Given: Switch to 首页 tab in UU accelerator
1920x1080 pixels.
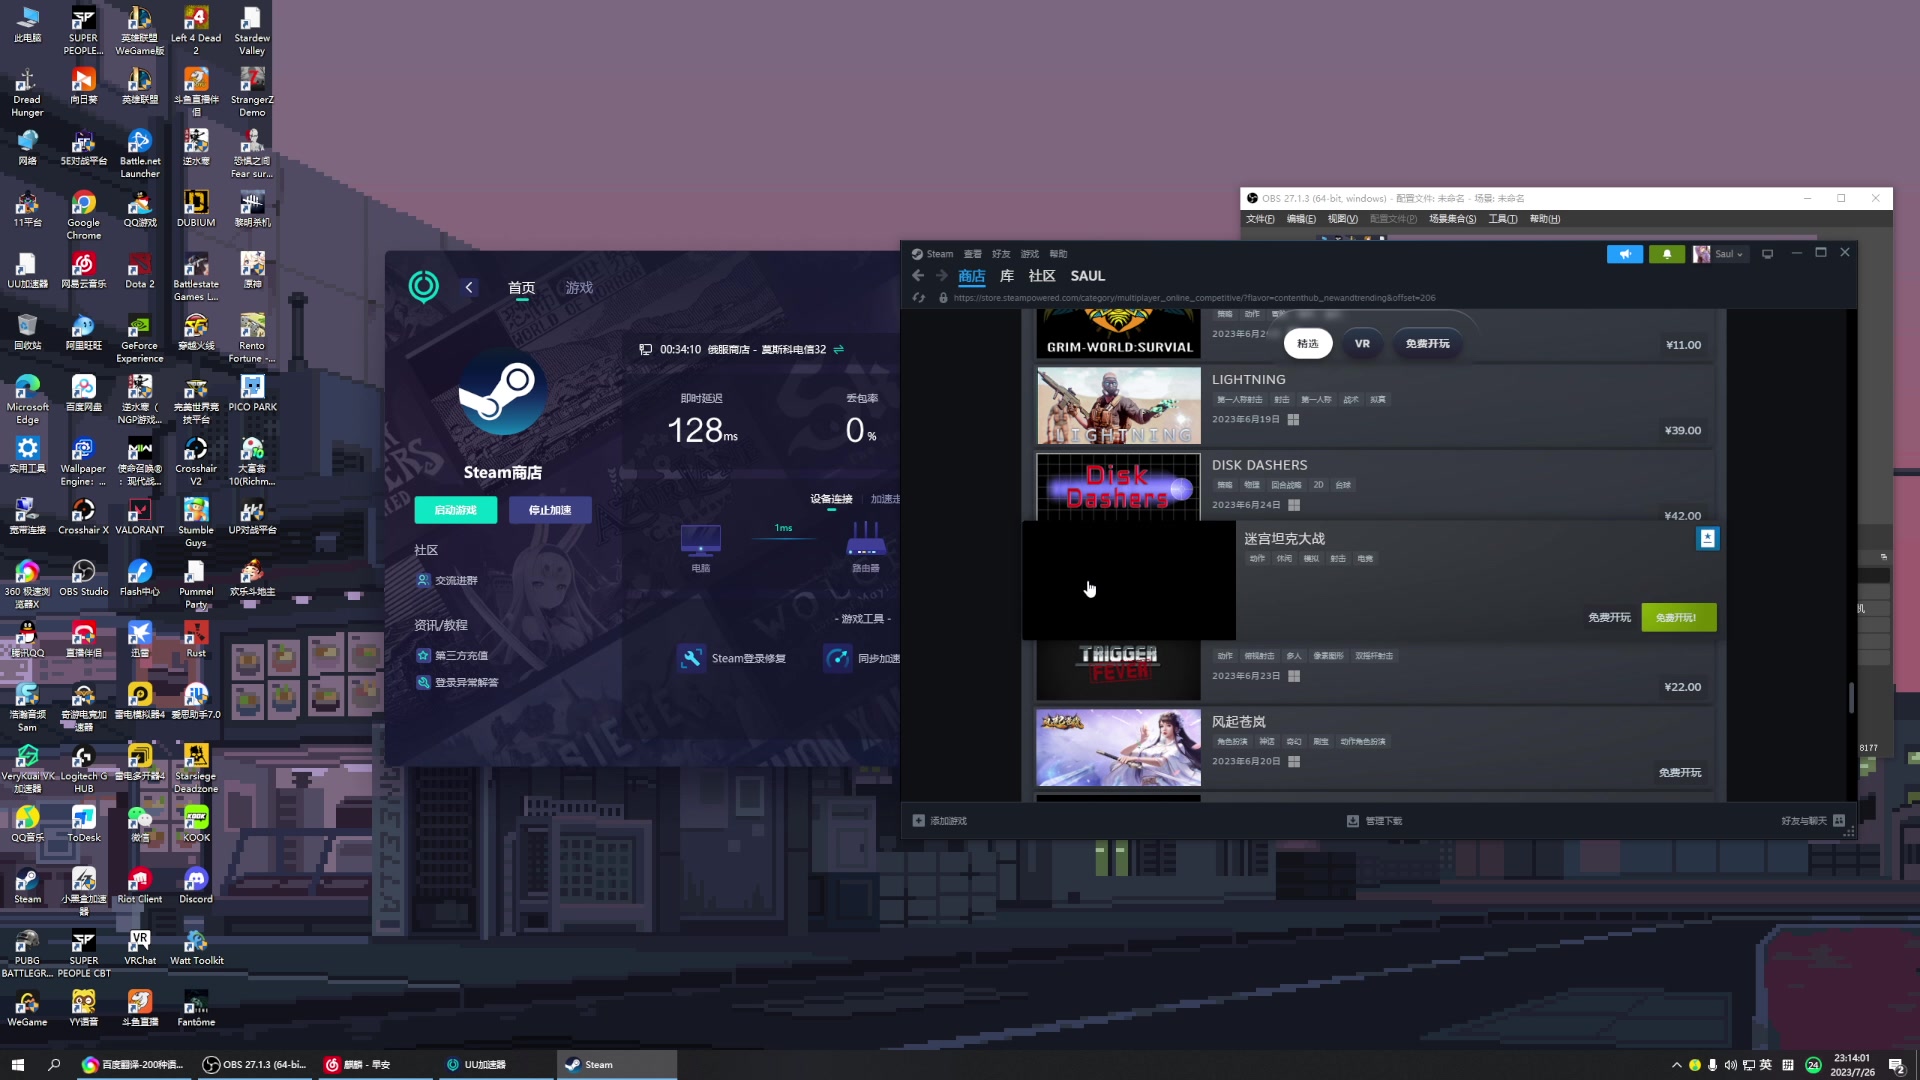Looking at the screenshot, I should pos(521,288).
